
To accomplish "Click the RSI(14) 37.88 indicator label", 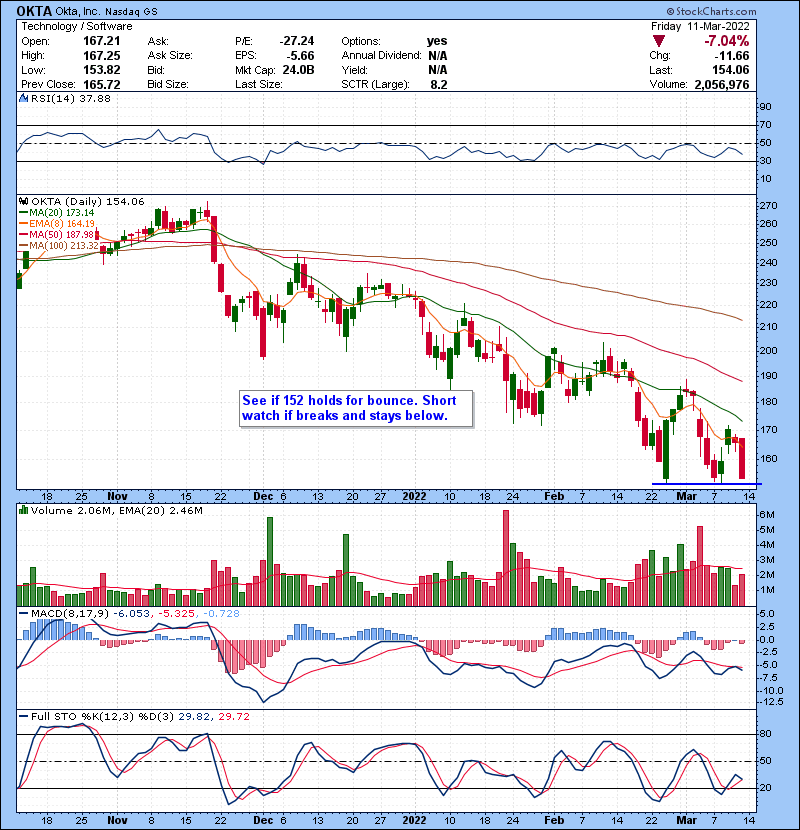I will [71, 98].
